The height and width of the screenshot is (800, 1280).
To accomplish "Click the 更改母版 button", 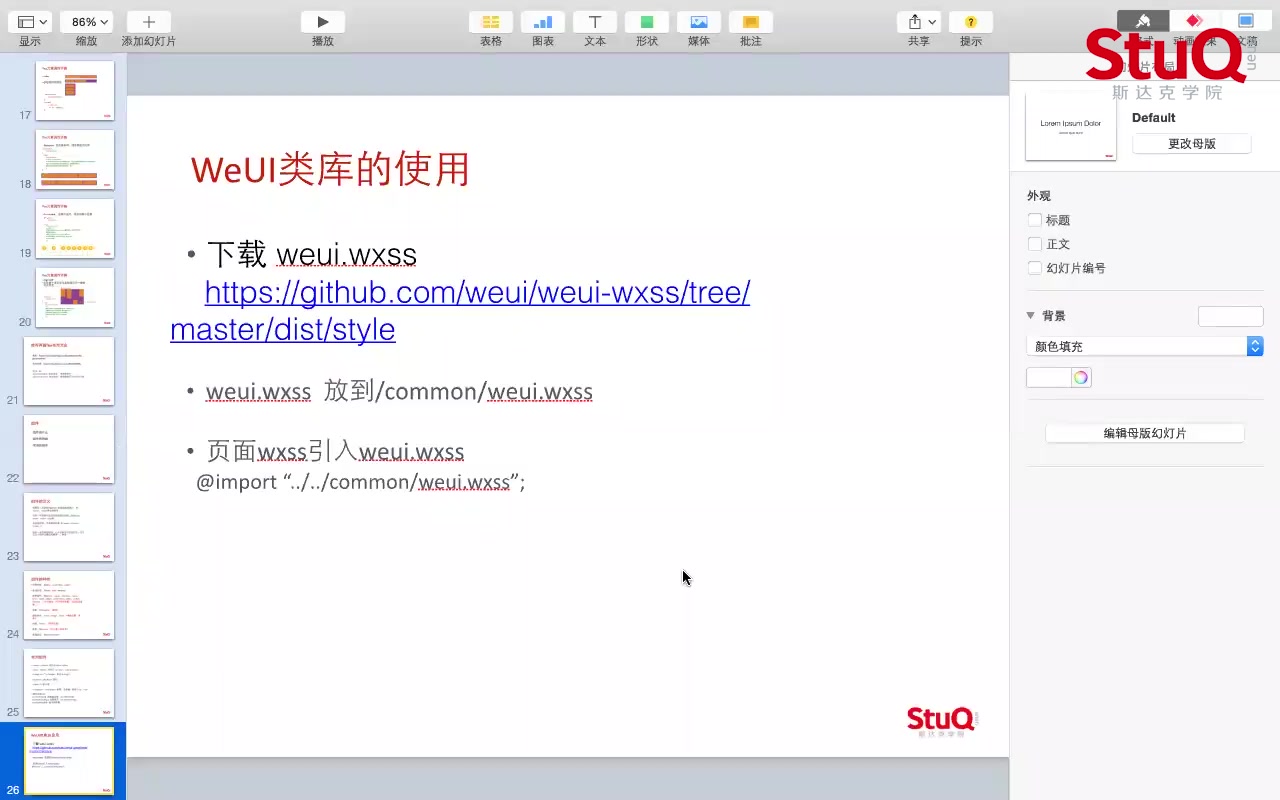I will click(1192, 144).
